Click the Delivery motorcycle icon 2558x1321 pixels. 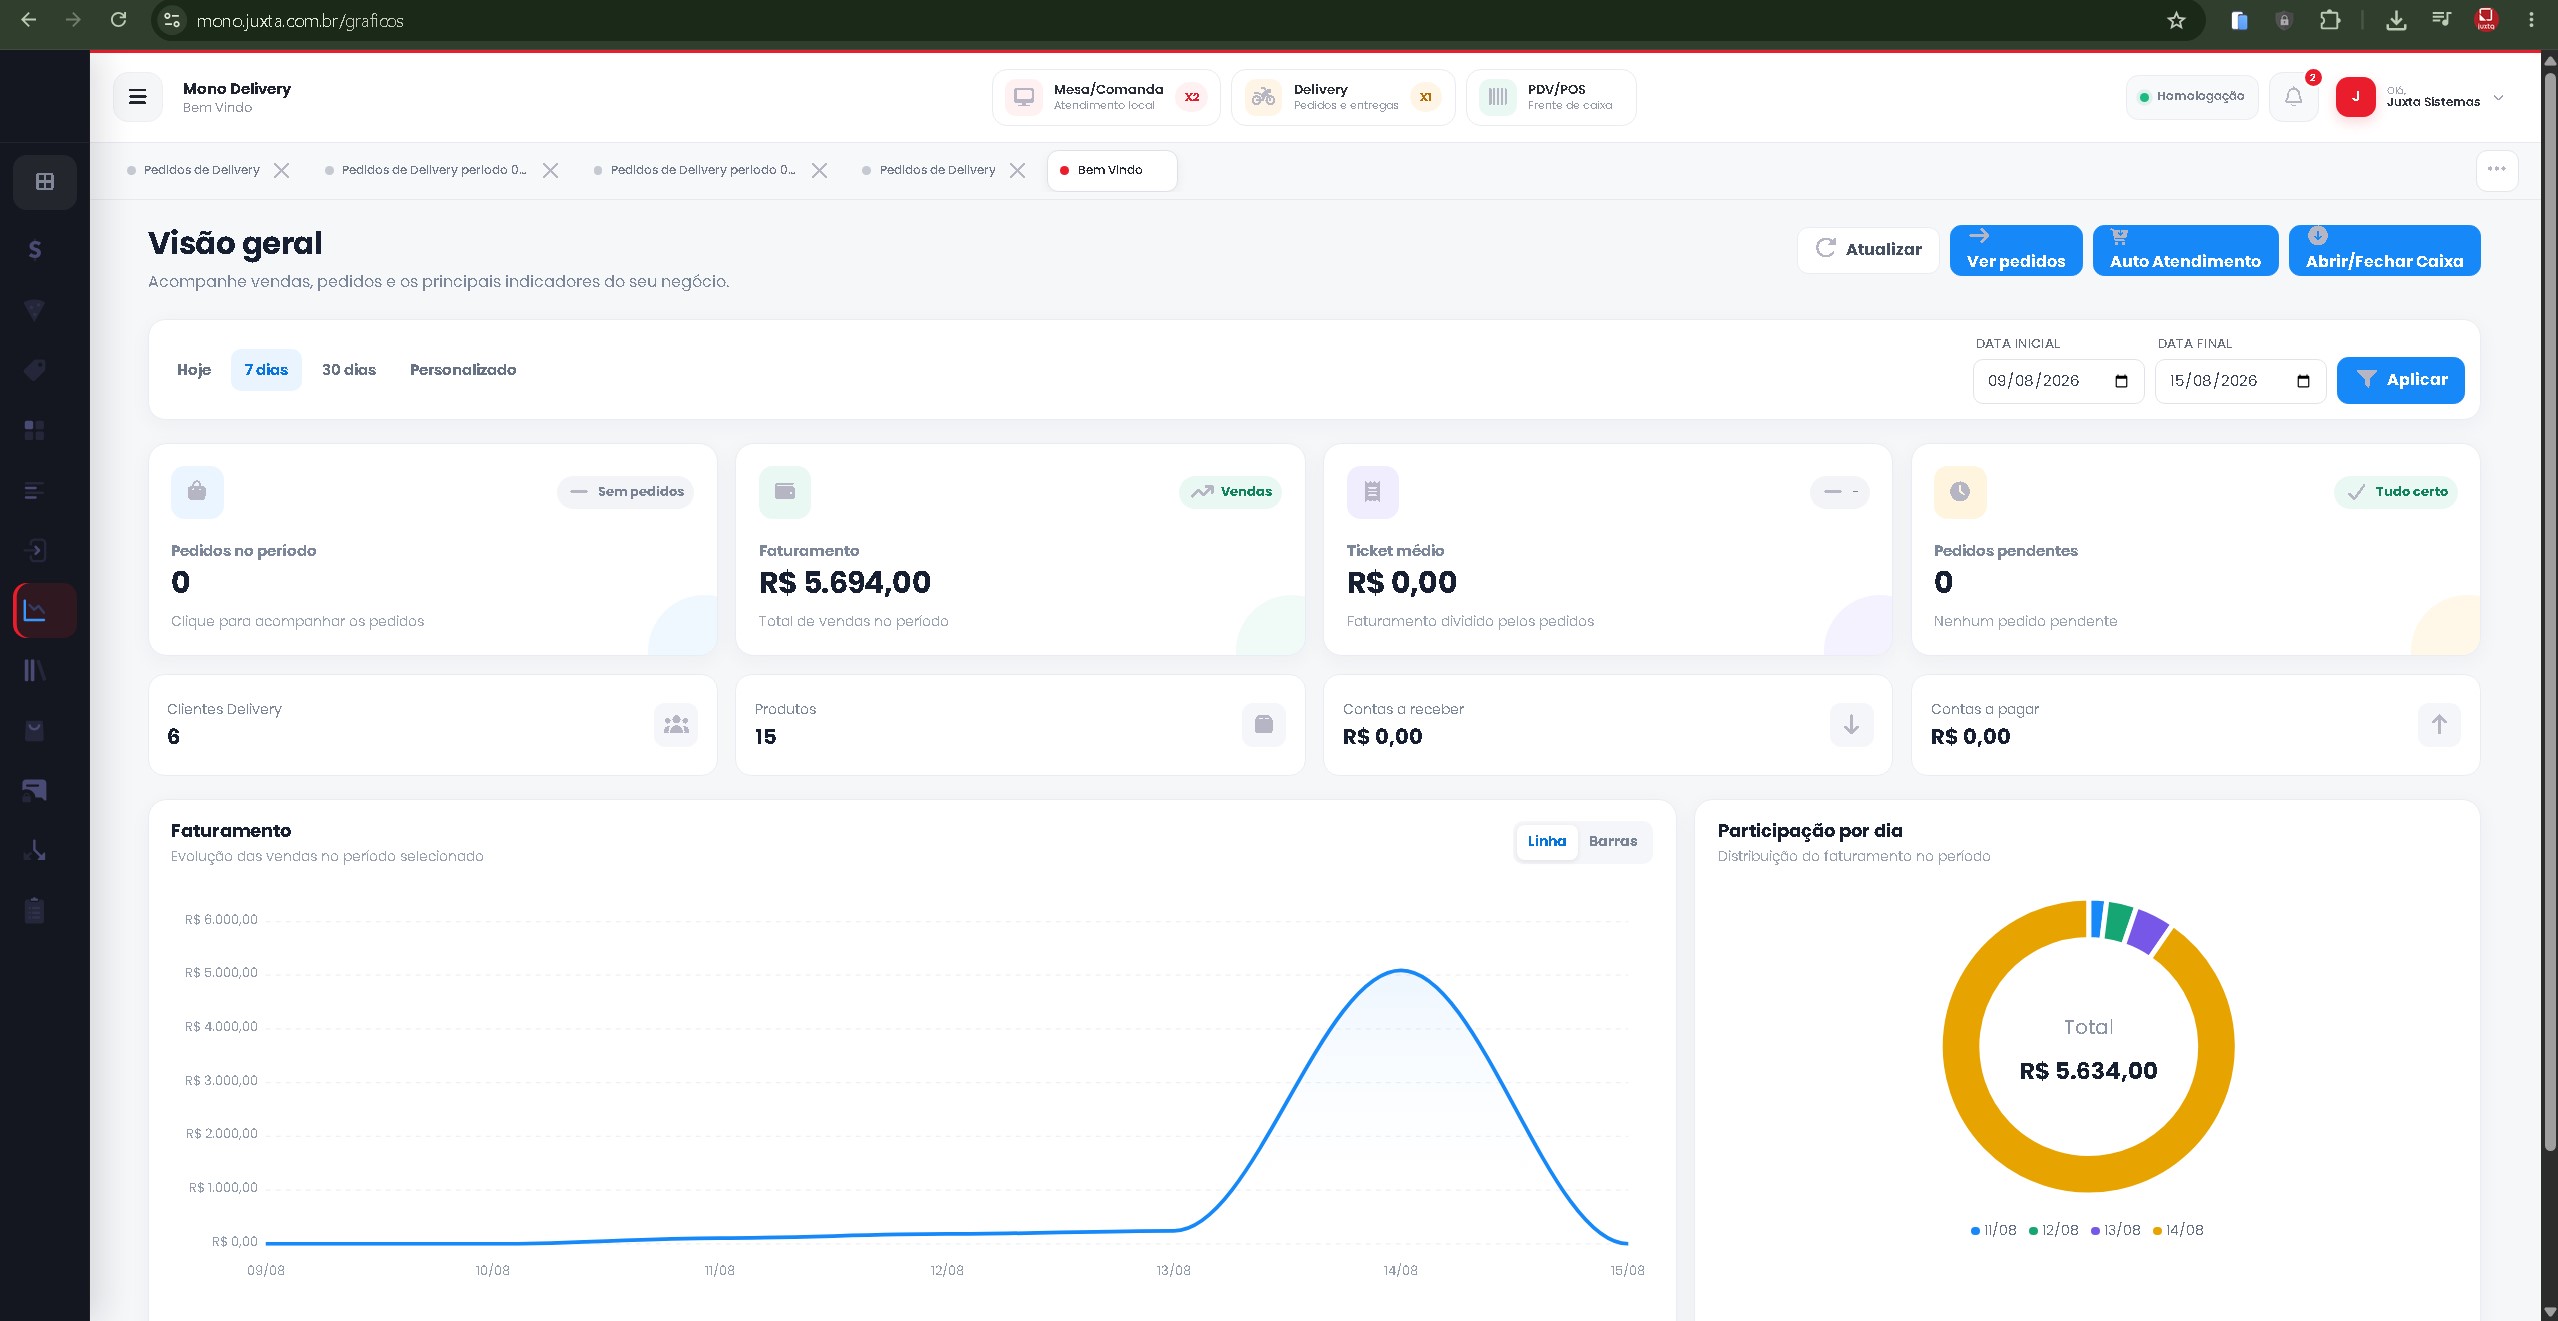click(x=1264, y=97)
